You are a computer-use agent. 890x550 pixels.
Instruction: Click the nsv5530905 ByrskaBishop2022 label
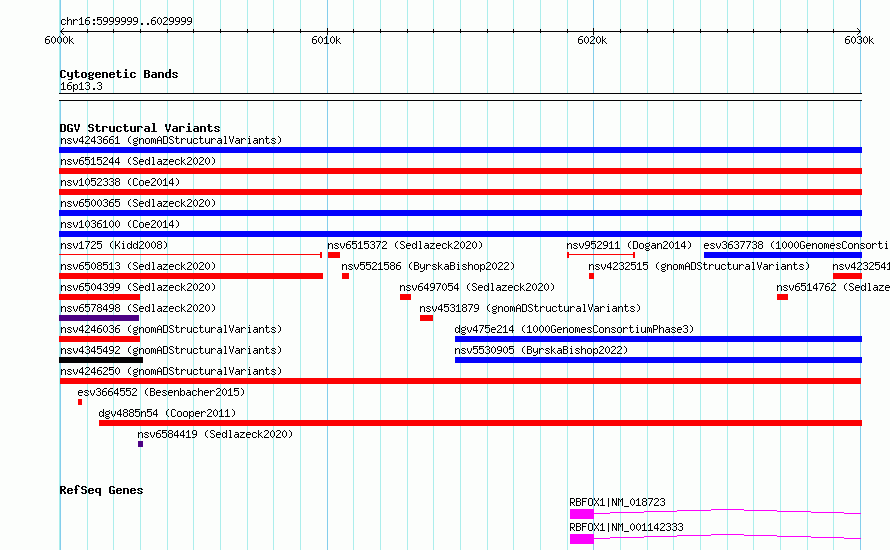[541, 350]
